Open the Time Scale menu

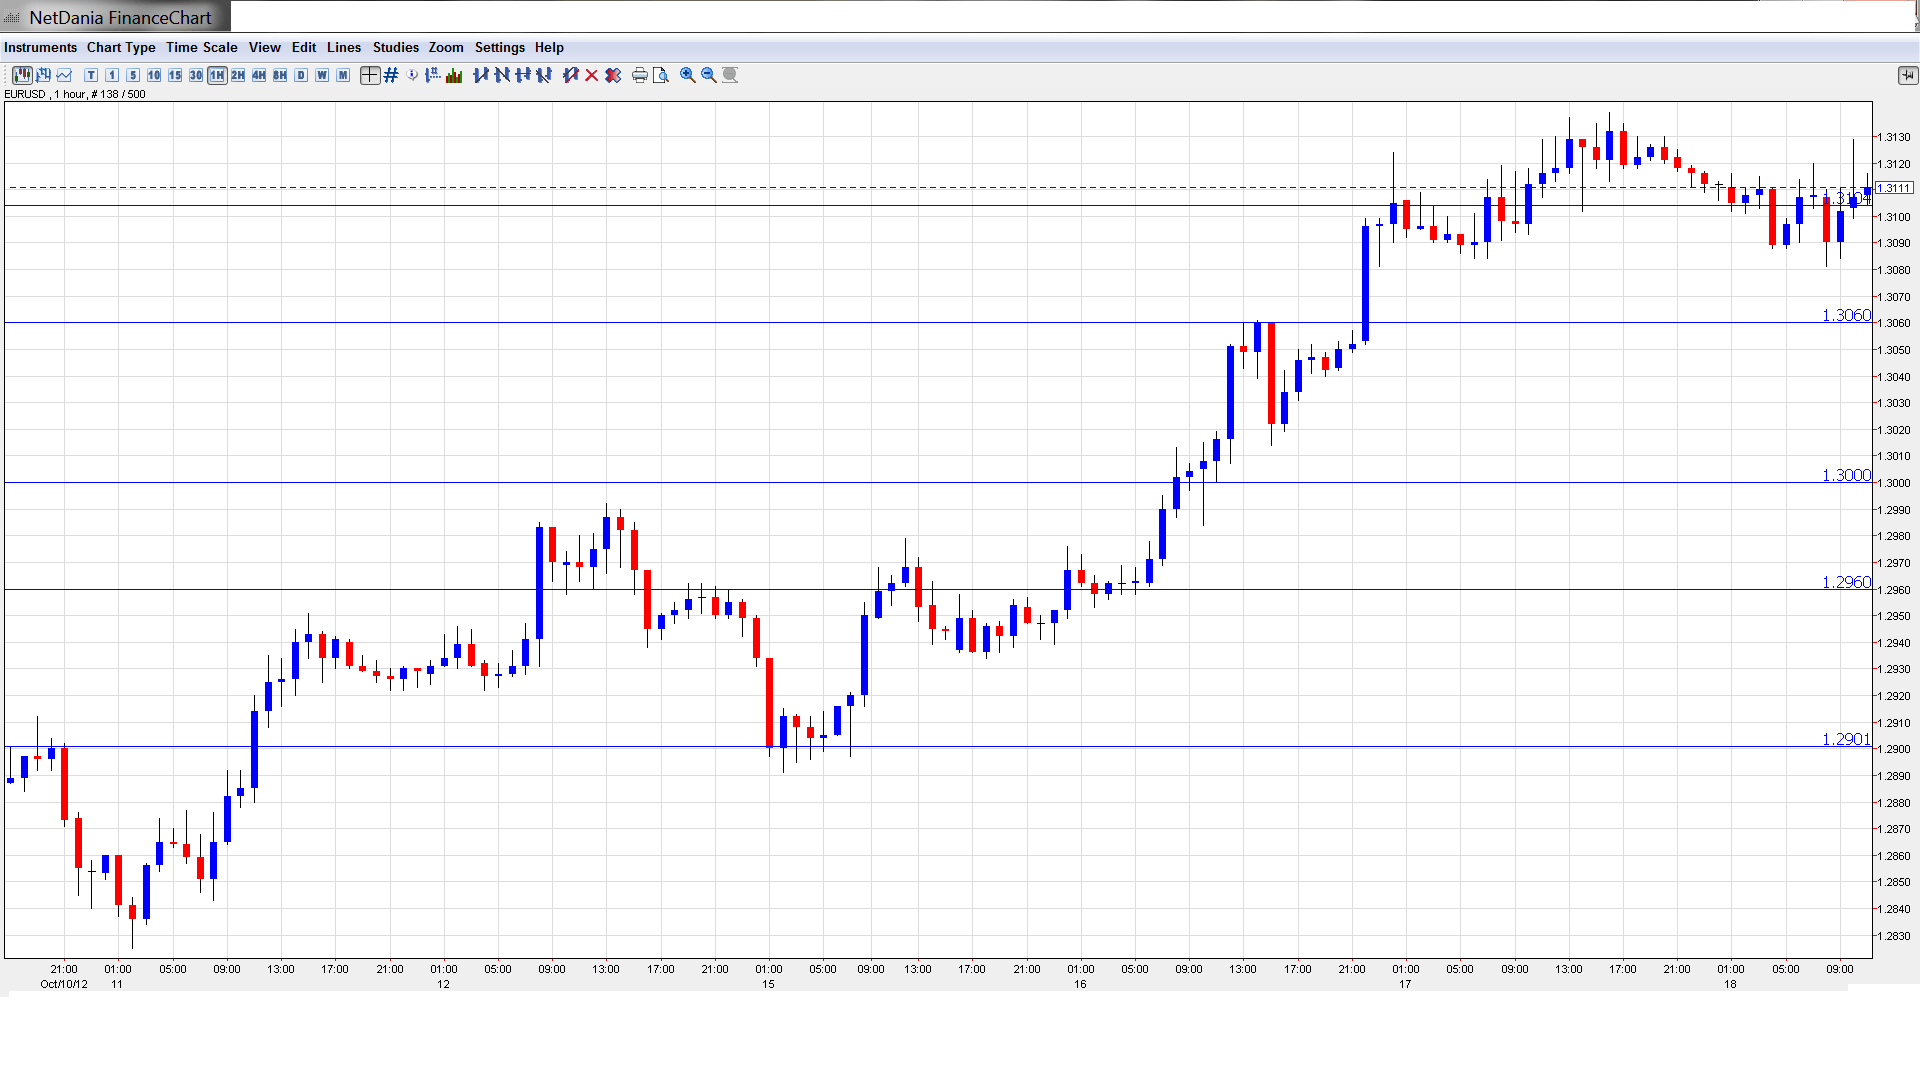[x=201, y=47]
